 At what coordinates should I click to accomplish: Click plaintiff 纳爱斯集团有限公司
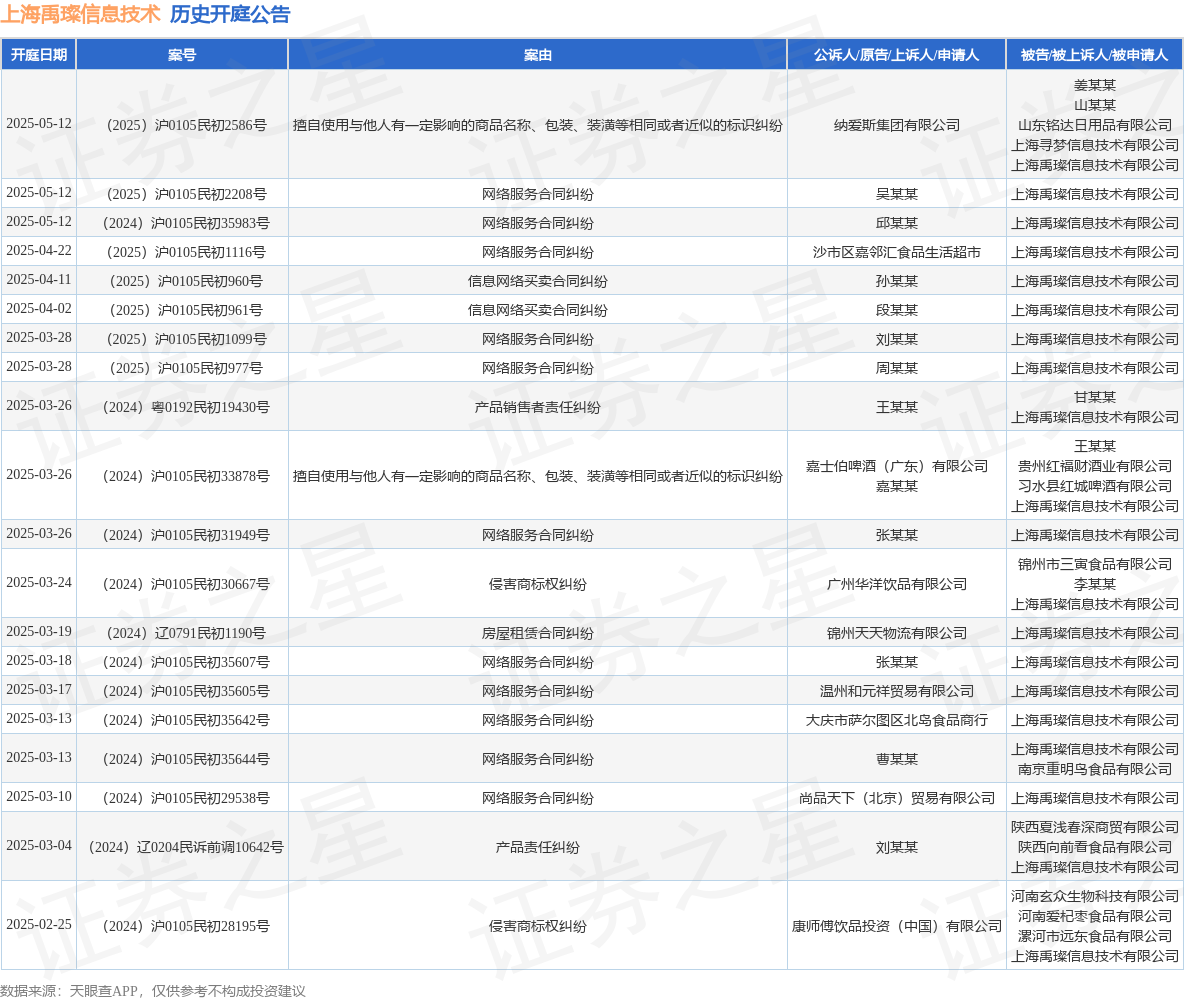pyautogui.click(x=896, y=125)
